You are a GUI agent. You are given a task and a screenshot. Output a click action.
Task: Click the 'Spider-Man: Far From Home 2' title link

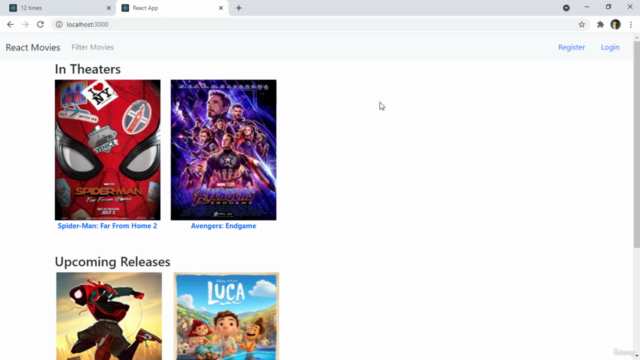coord(107,226)
